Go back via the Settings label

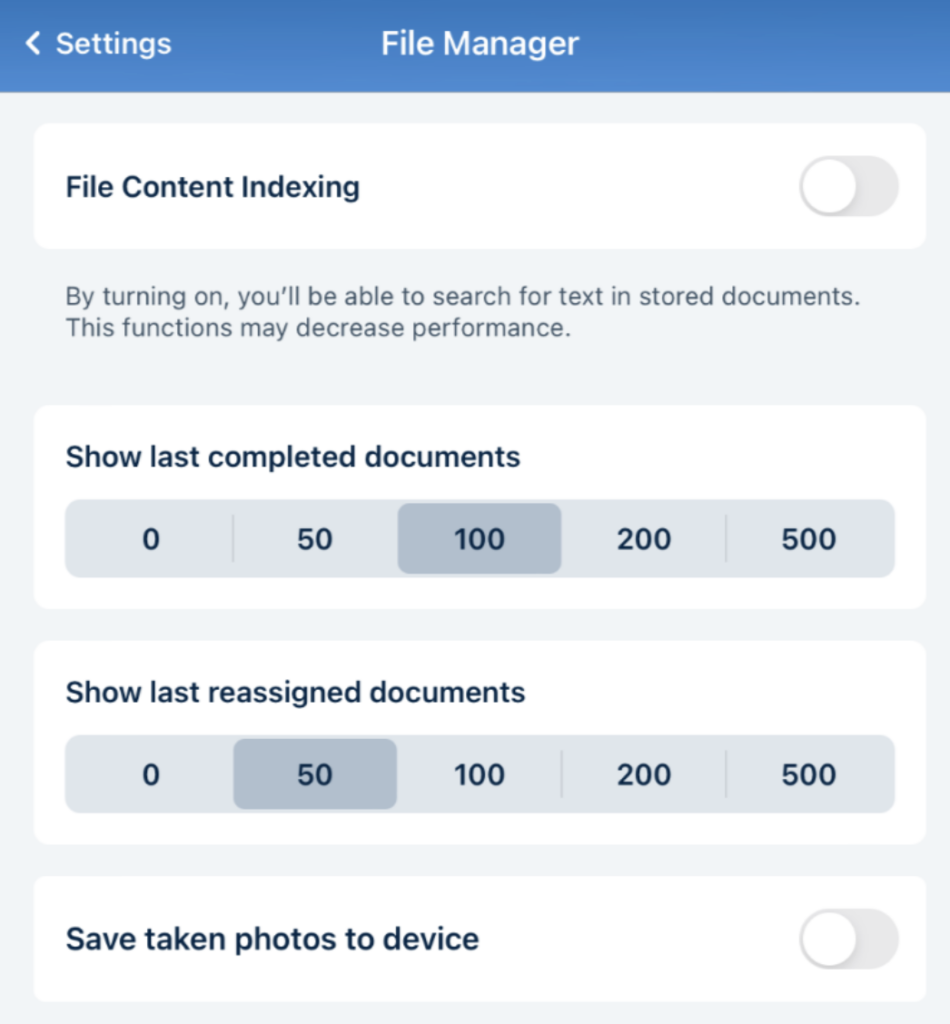pyautogui.click(x=113, y=44)
